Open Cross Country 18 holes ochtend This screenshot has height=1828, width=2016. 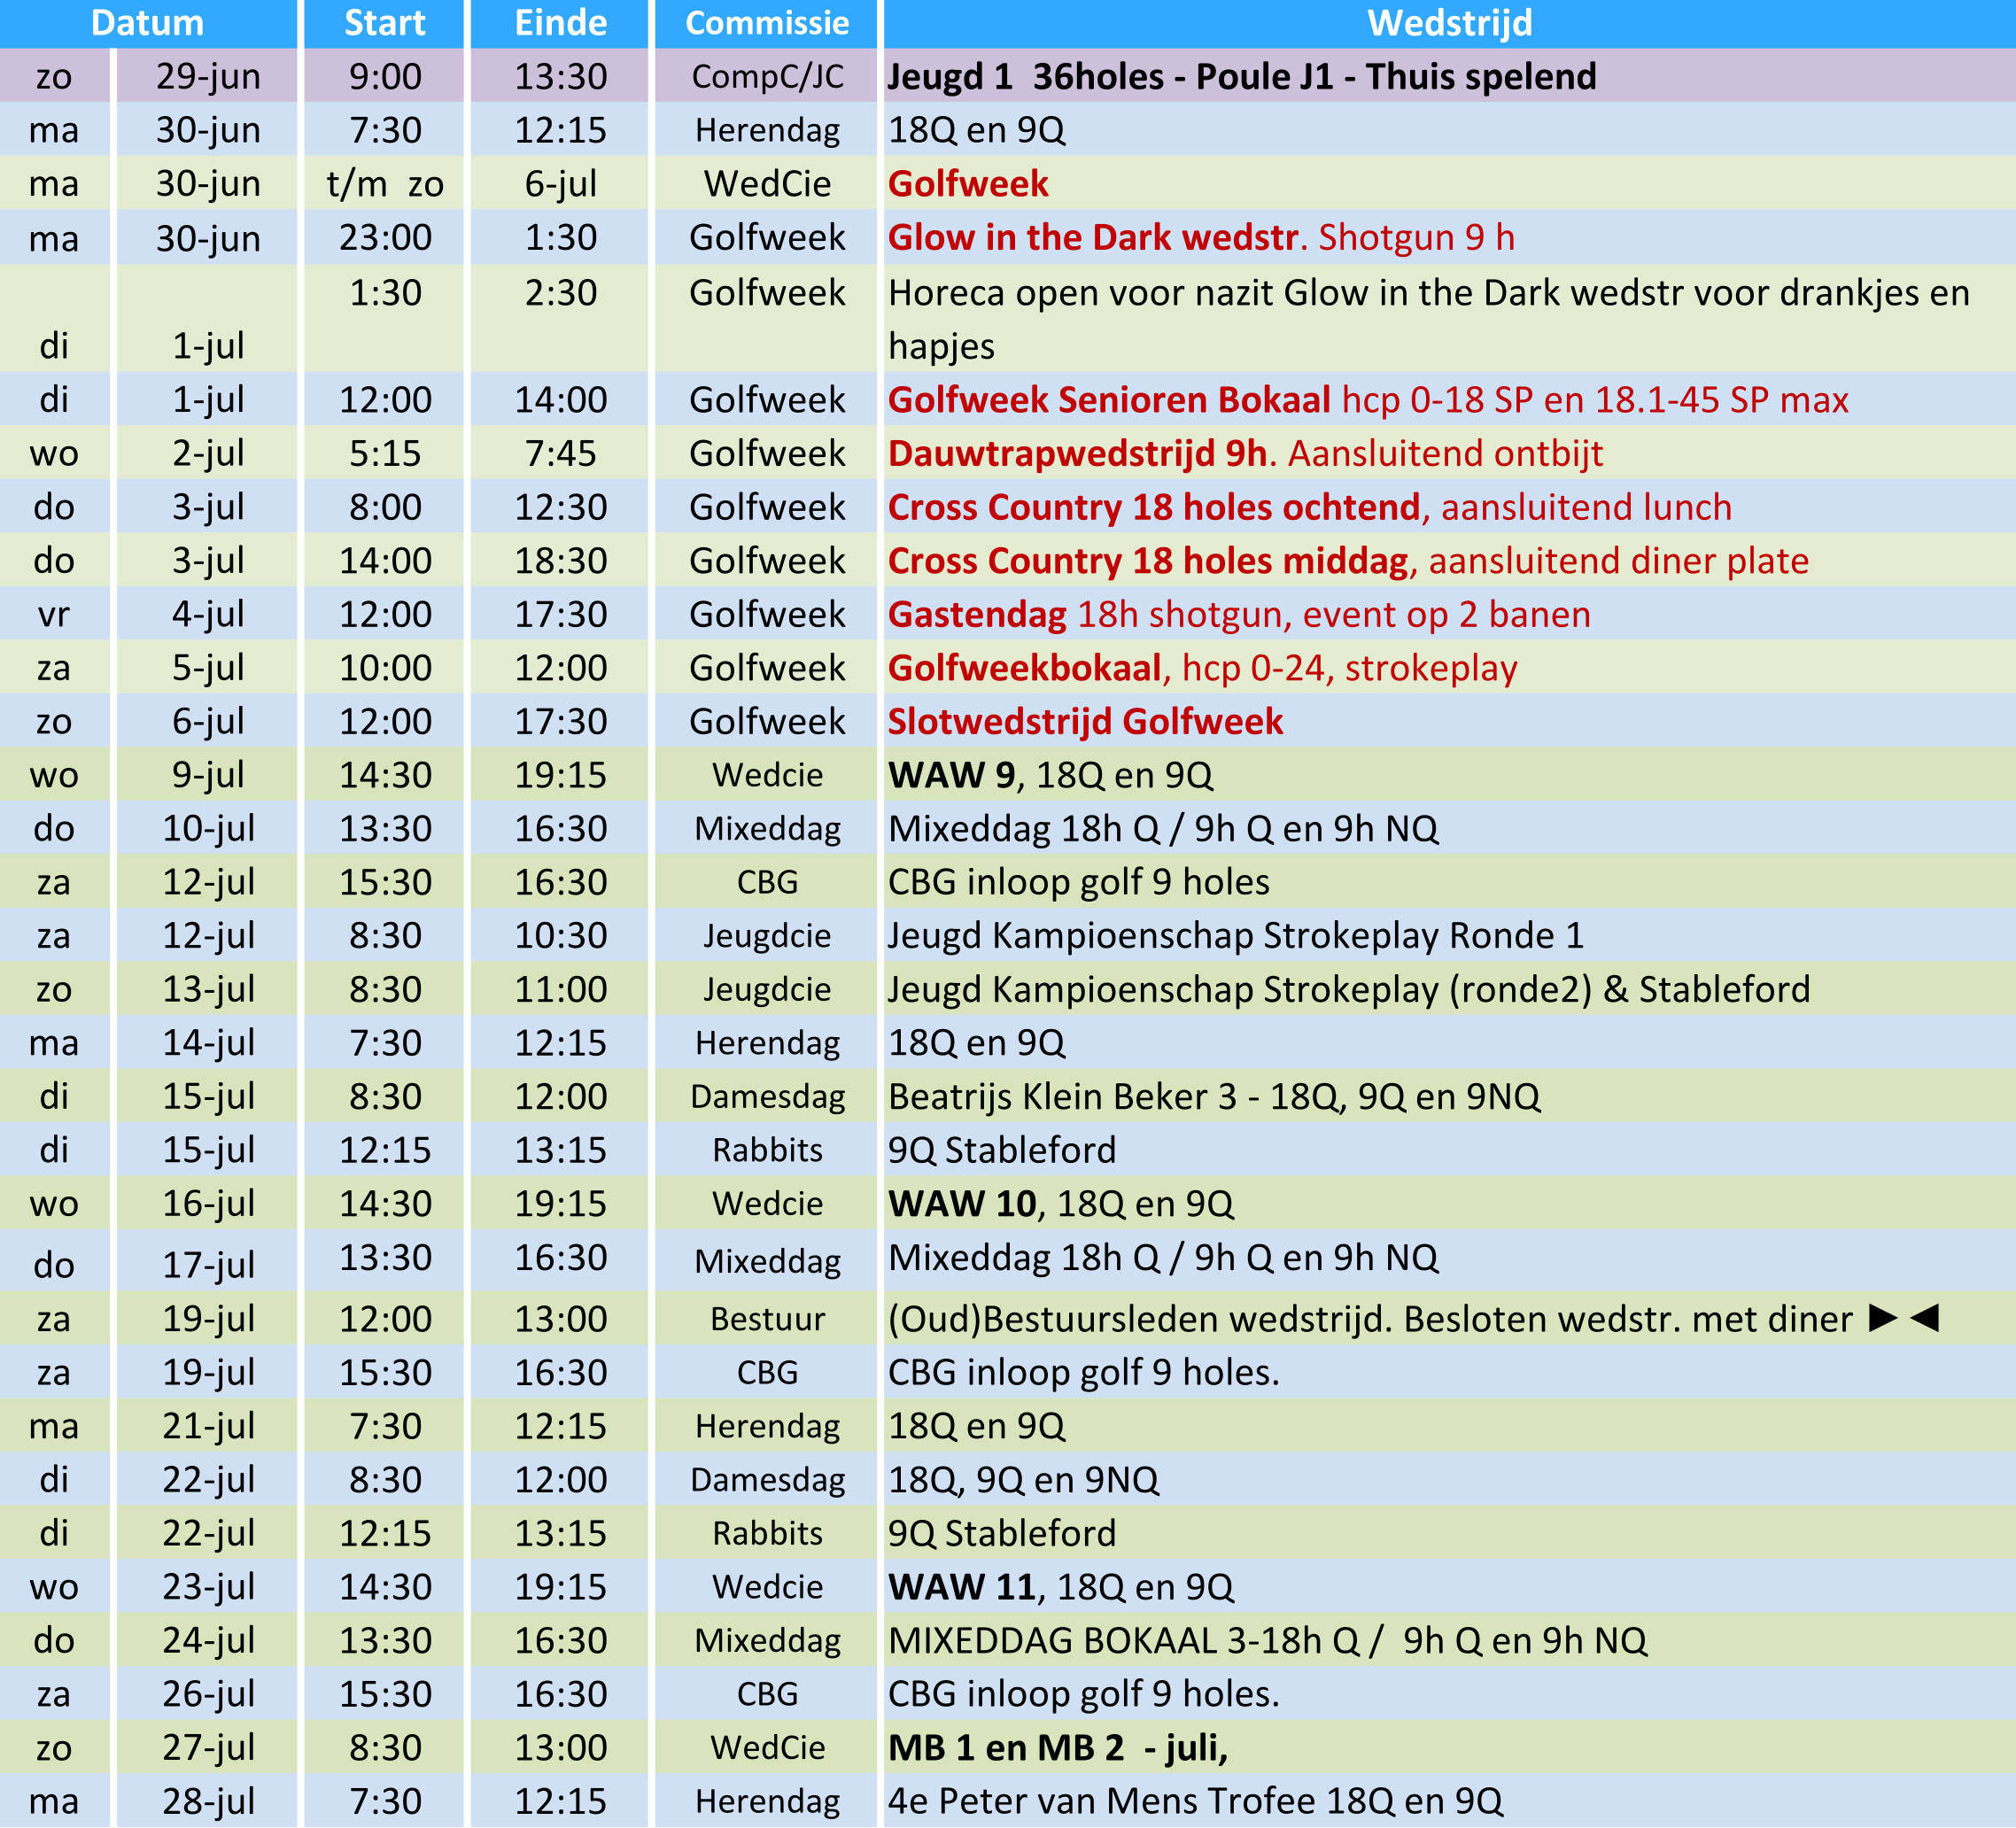pos(1153,508)
